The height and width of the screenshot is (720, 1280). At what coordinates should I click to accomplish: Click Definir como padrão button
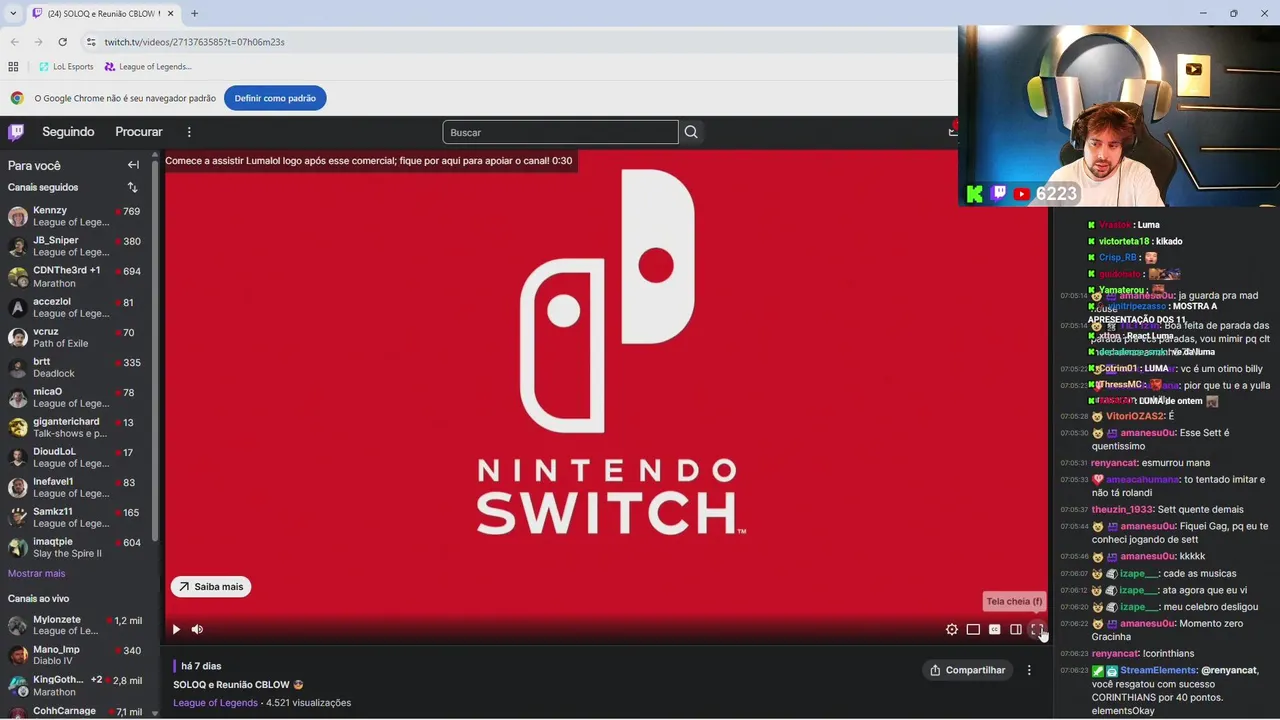tap(275, 98)
